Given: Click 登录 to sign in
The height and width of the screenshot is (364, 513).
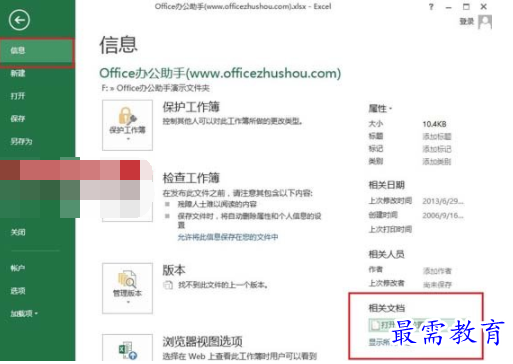Looking at the screenshot, I should 467,22.
